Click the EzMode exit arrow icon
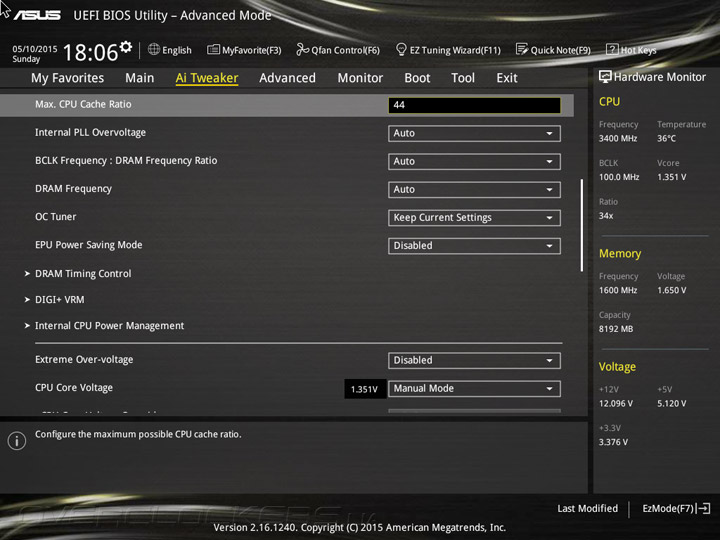This screenshot has height=540, width=720. tap(703, 508)
